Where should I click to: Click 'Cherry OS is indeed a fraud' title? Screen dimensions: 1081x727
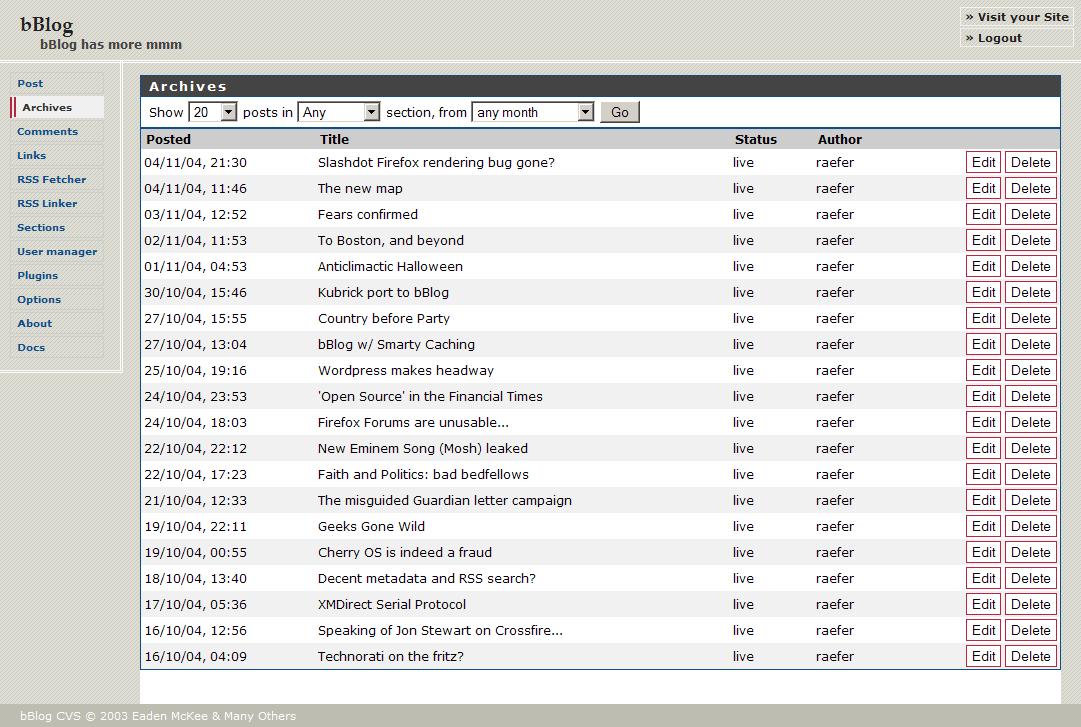(x=405, y=553)
